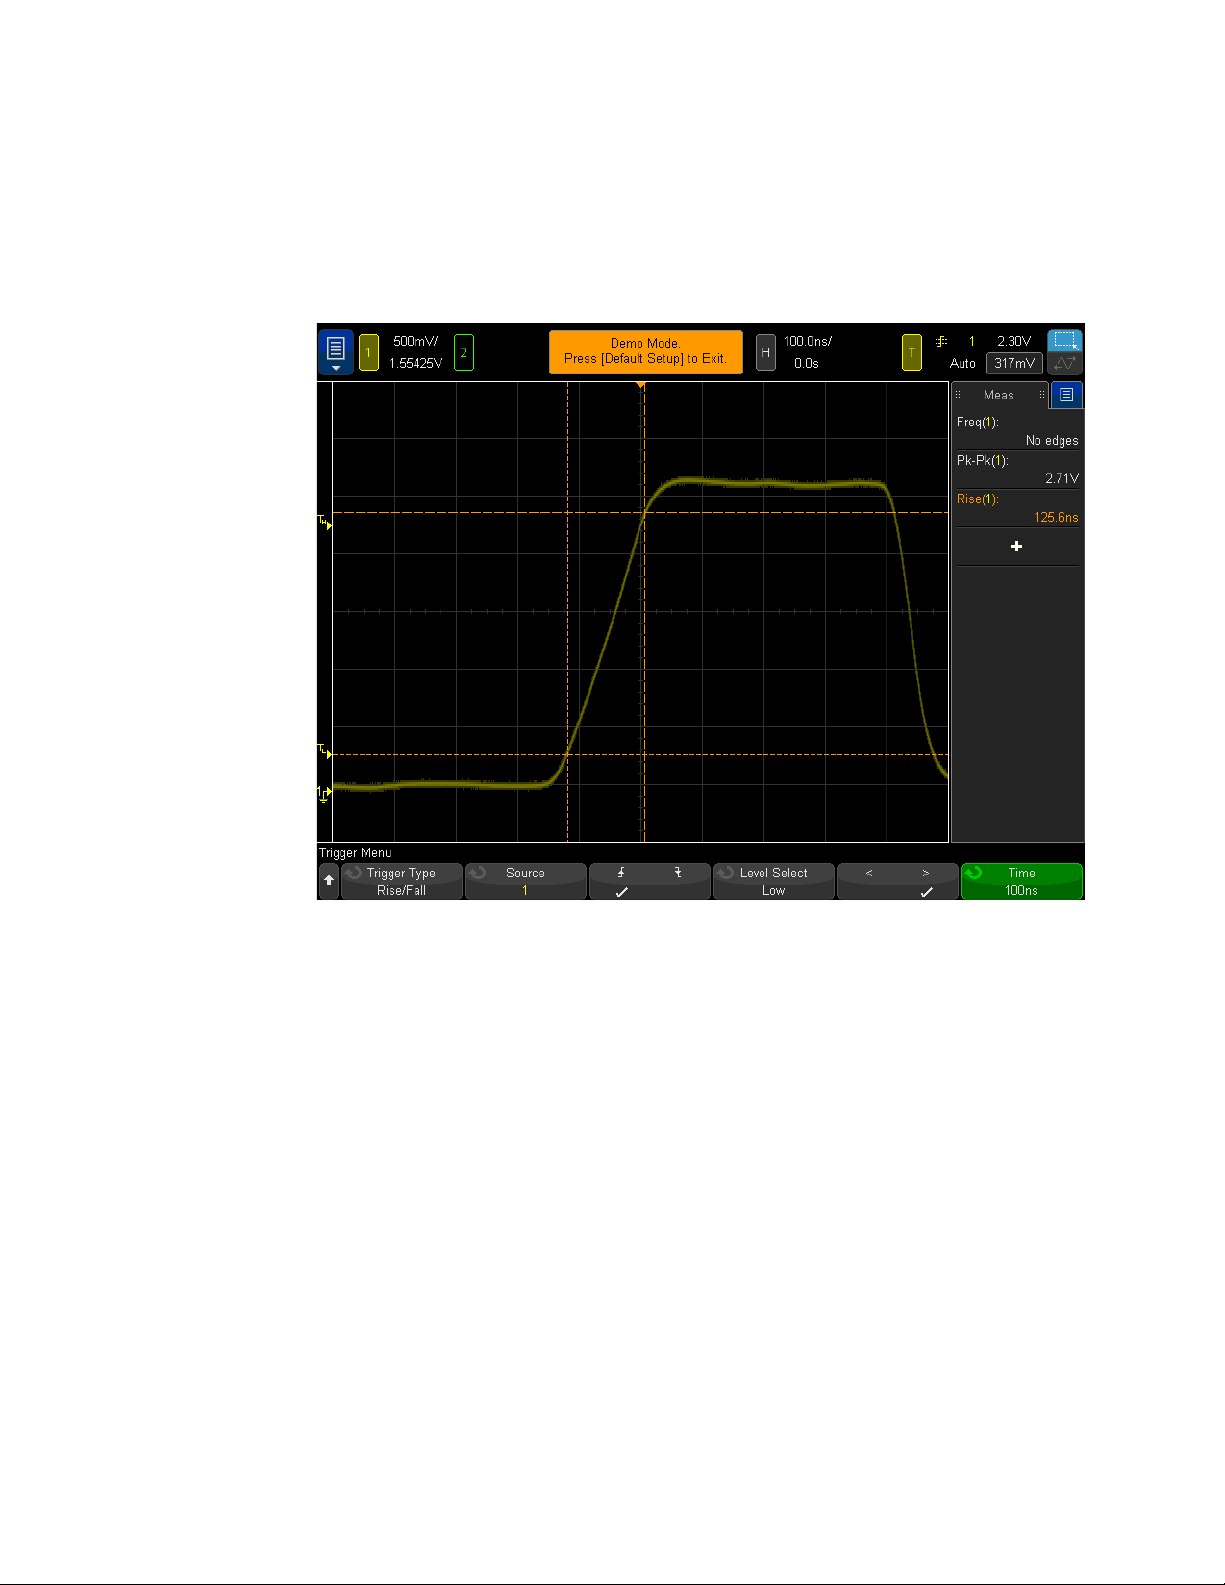The height and width of the screenshot is (1585, 1225).
Task: Select the rising edge option in softkey
Action: [621, 881]
